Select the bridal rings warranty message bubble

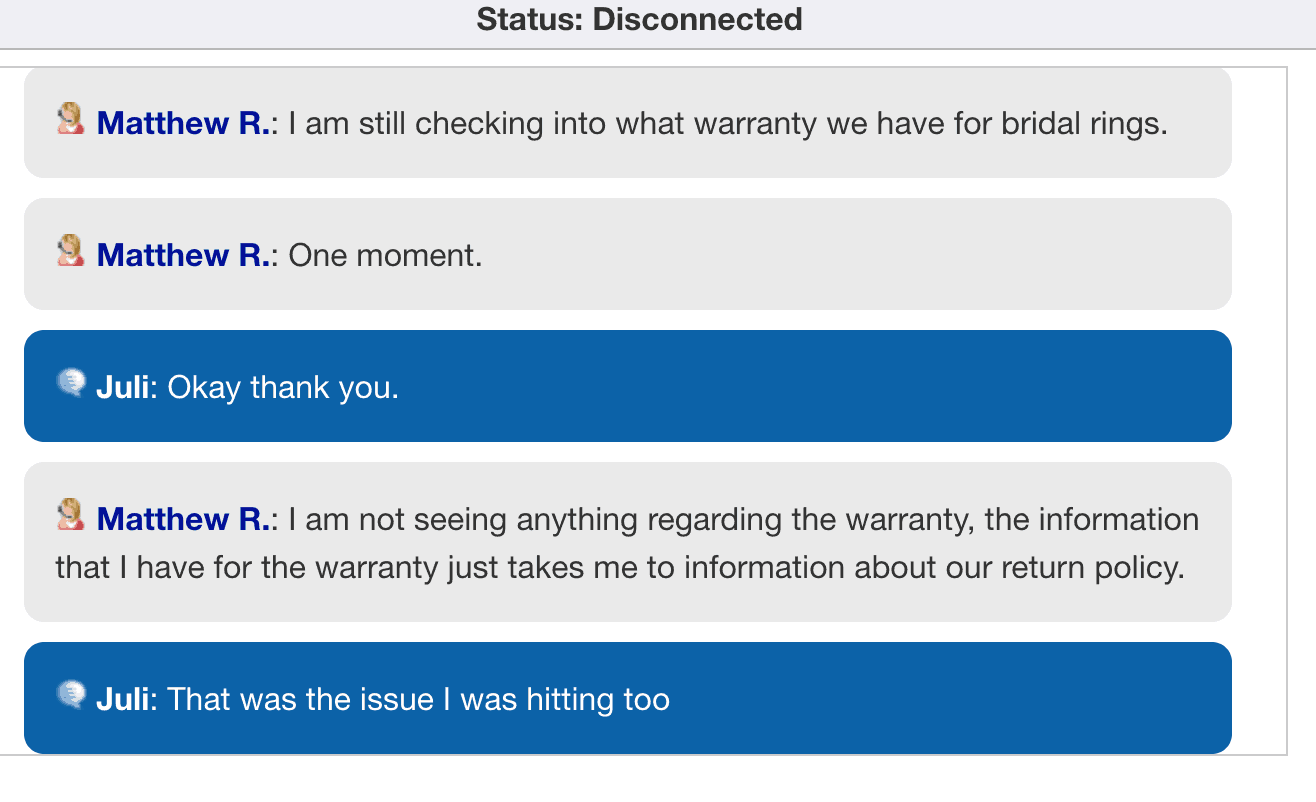[x=628, y=122]
